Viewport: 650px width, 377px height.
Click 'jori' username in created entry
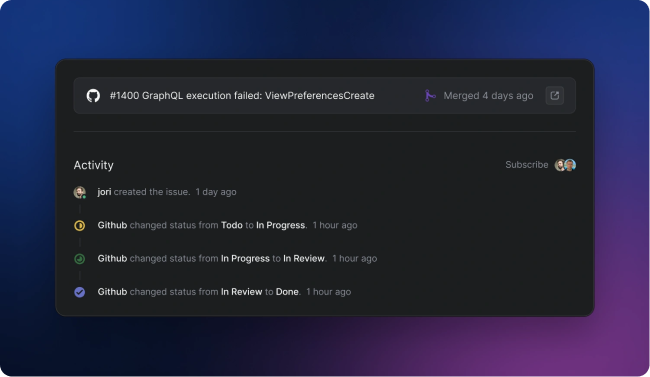(x=104, y=192)
